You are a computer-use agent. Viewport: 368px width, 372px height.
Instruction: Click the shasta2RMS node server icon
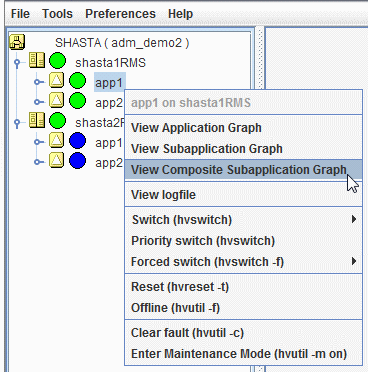click(x=37, y=120)
